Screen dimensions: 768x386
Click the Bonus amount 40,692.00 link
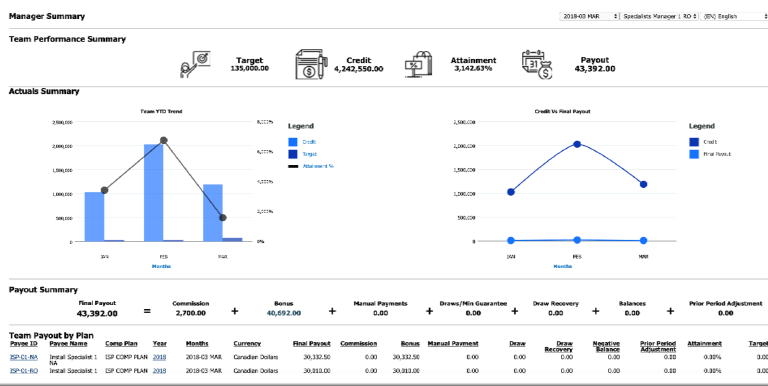(284, 313)
